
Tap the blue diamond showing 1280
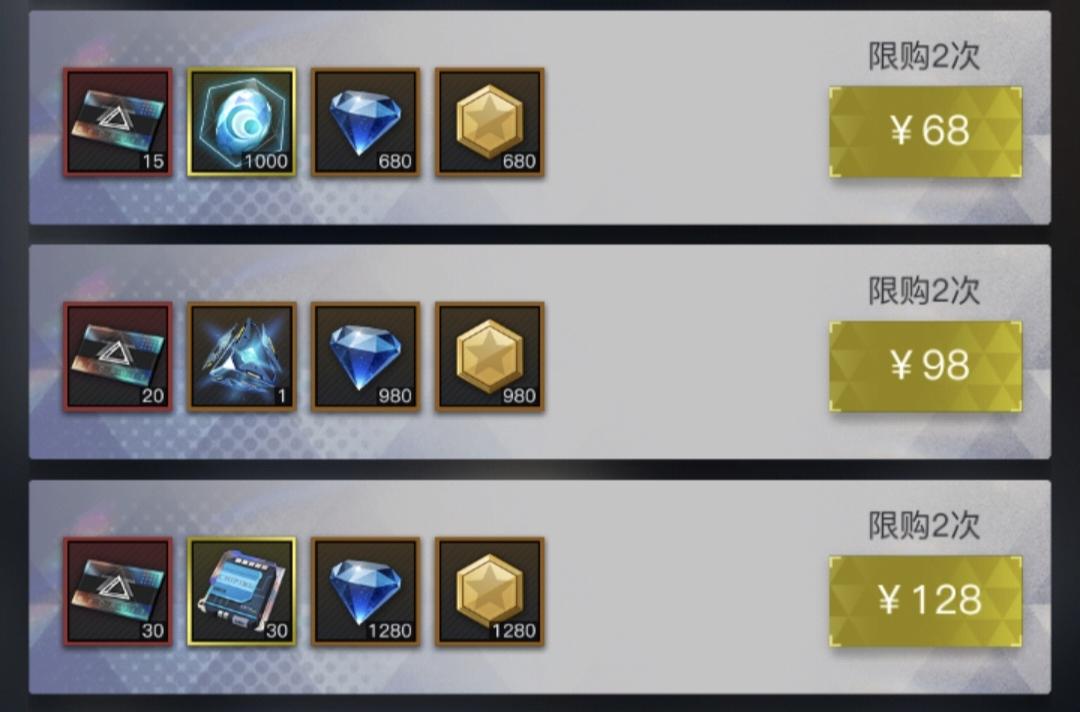(x=366, y=591)
